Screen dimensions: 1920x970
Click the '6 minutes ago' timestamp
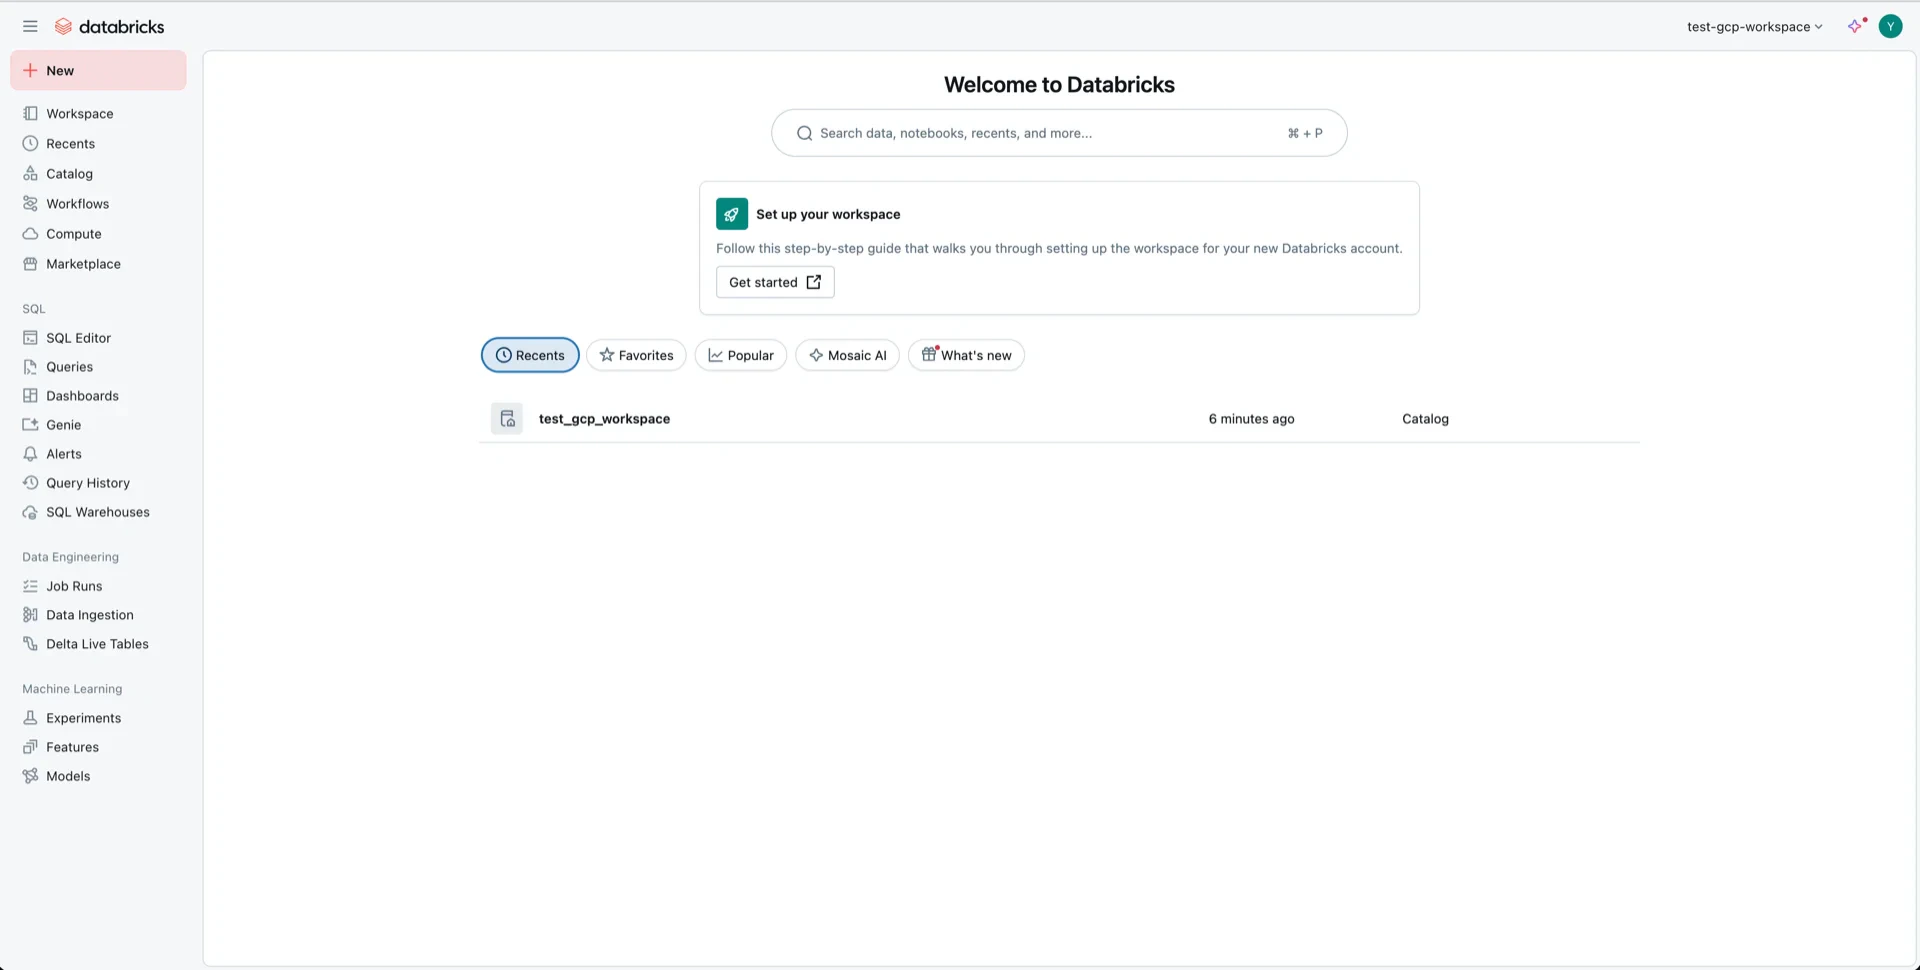[1251, 419]
